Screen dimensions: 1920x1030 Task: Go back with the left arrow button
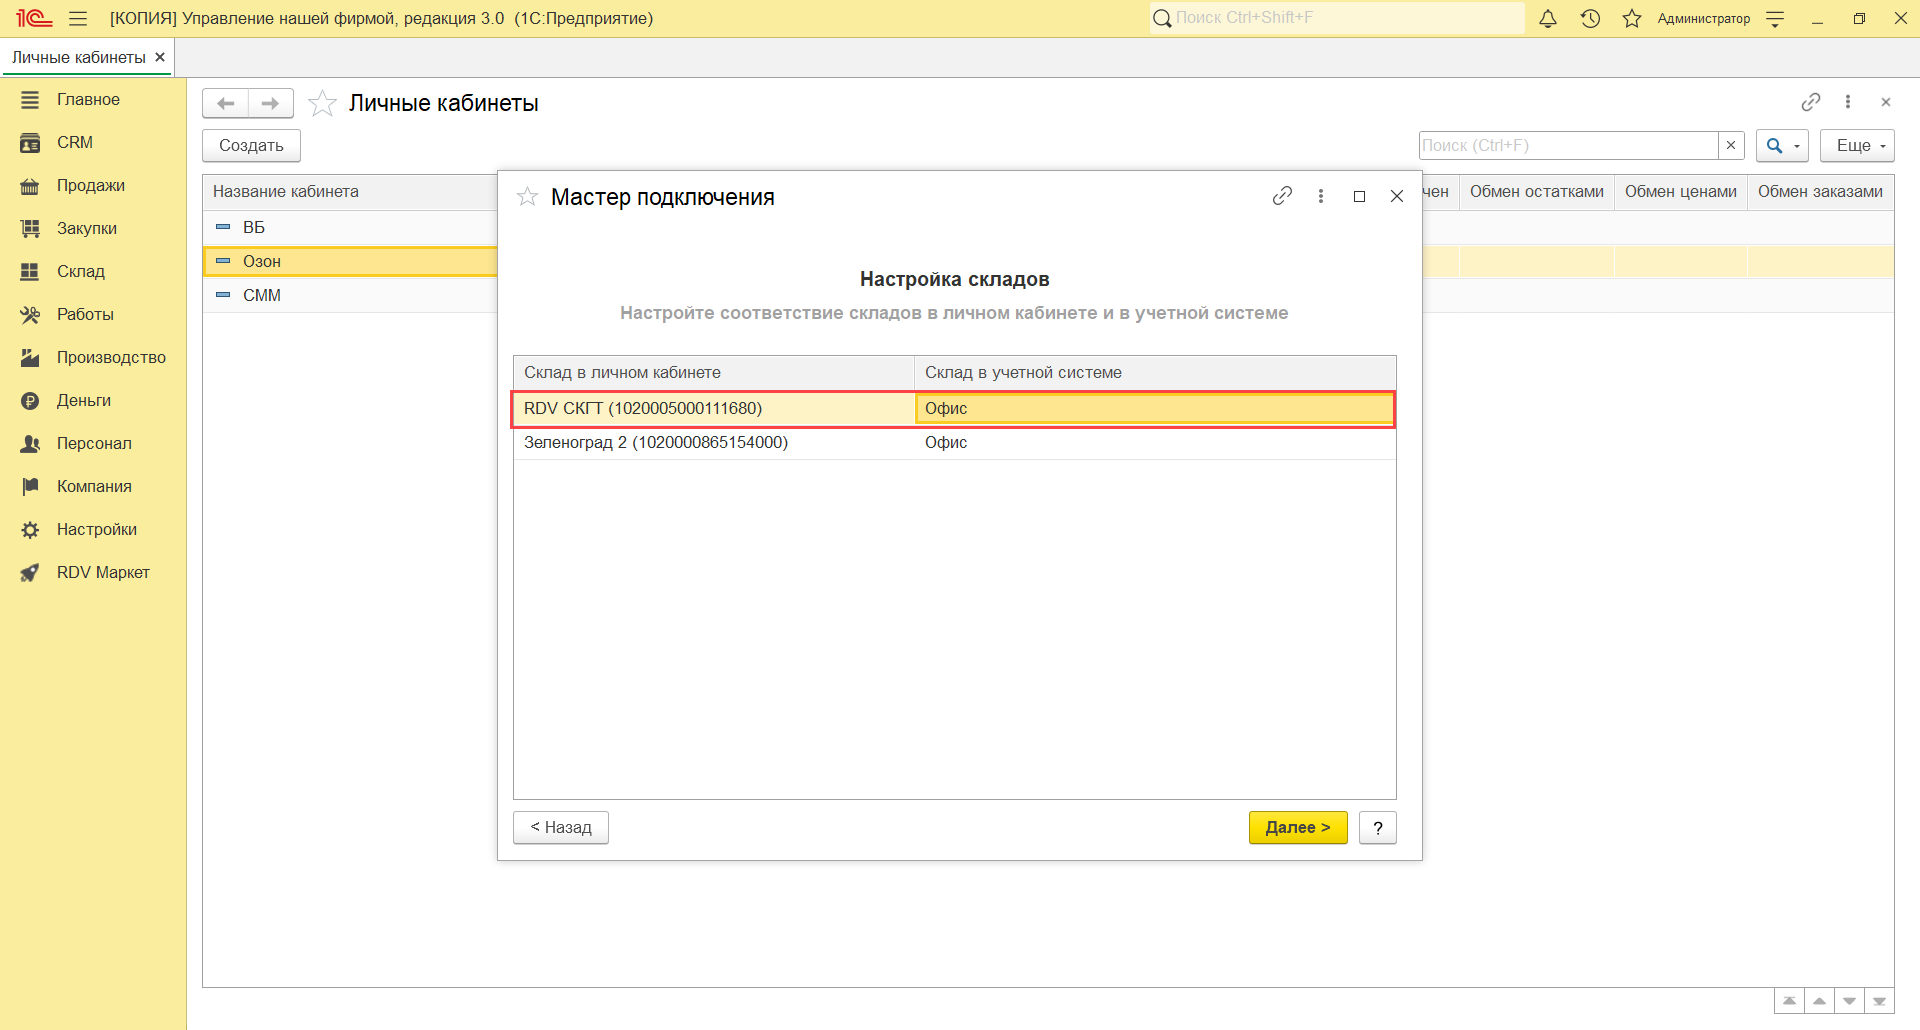[x=226, y=103]
